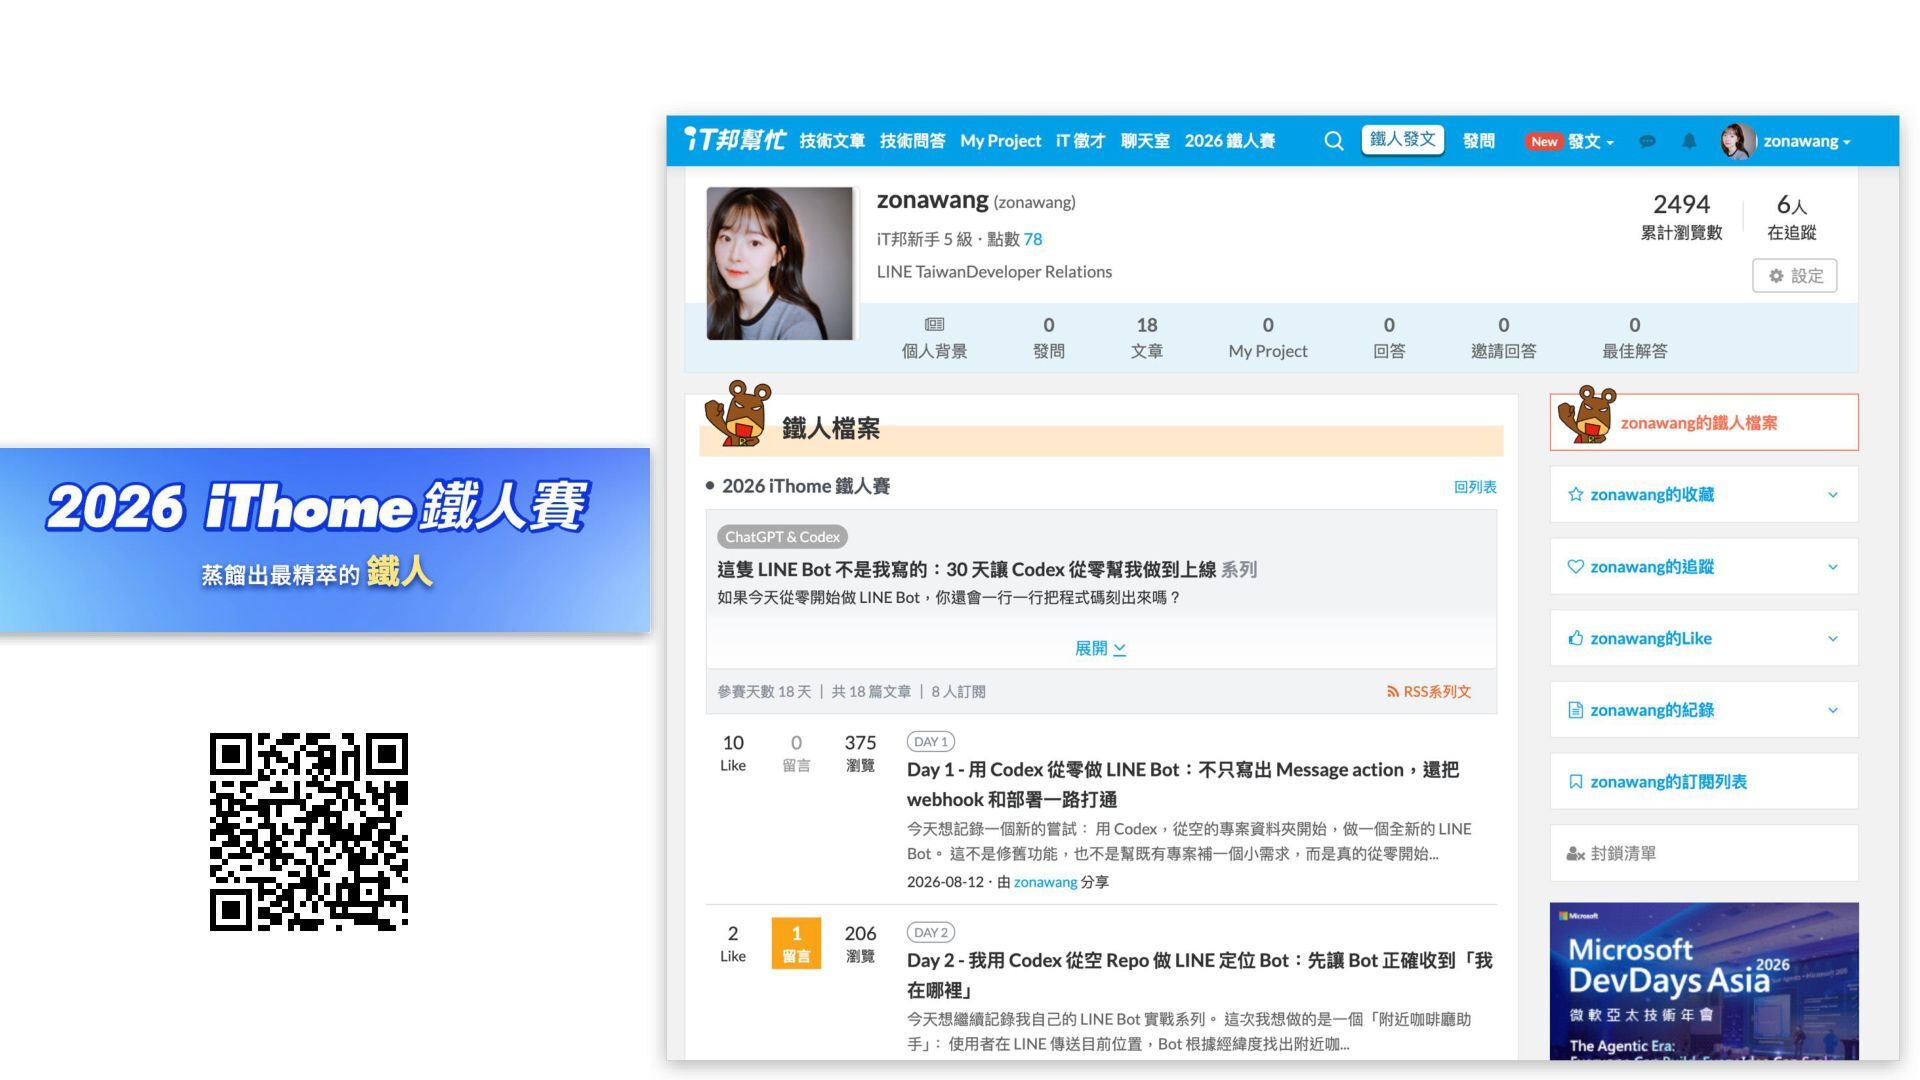Click the iT邦幫忙 site logo
Viewport: 1920px width, 1080px height.
tap(735, 140)
